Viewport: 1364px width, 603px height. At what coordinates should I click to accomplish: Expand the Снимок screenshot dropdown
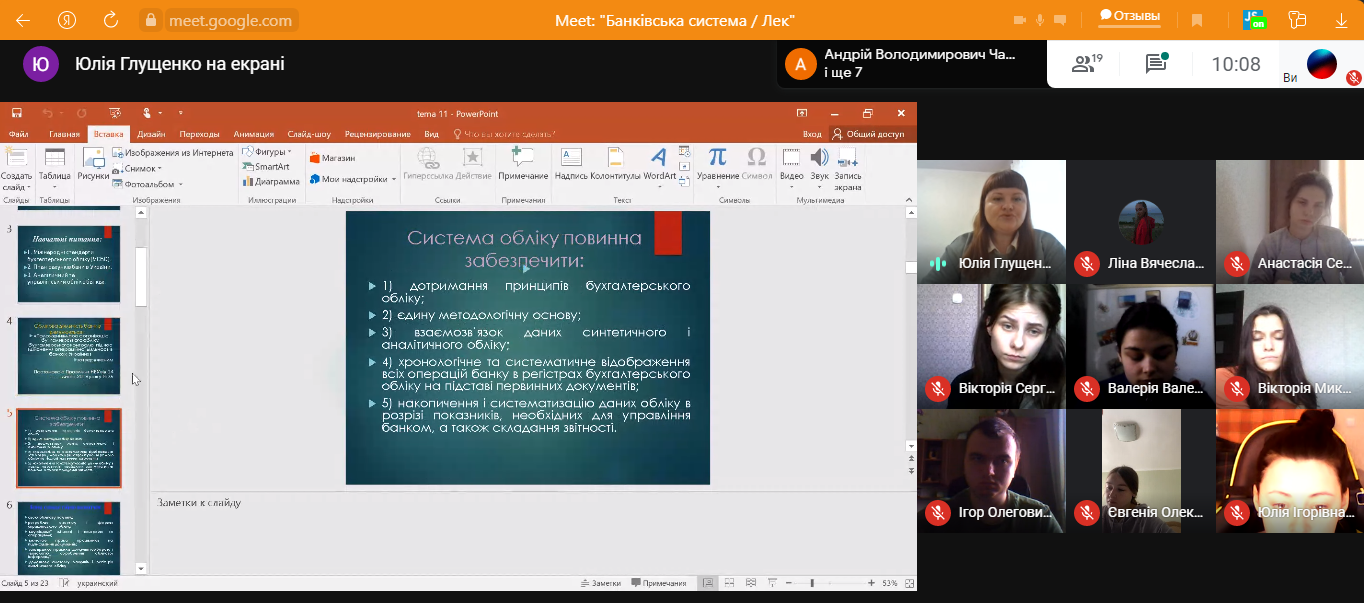coord(139,168)
